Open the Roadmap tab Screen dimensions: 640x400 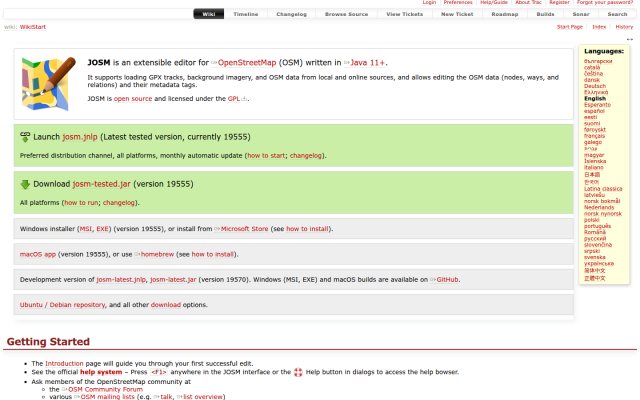(x=505, y=14)
